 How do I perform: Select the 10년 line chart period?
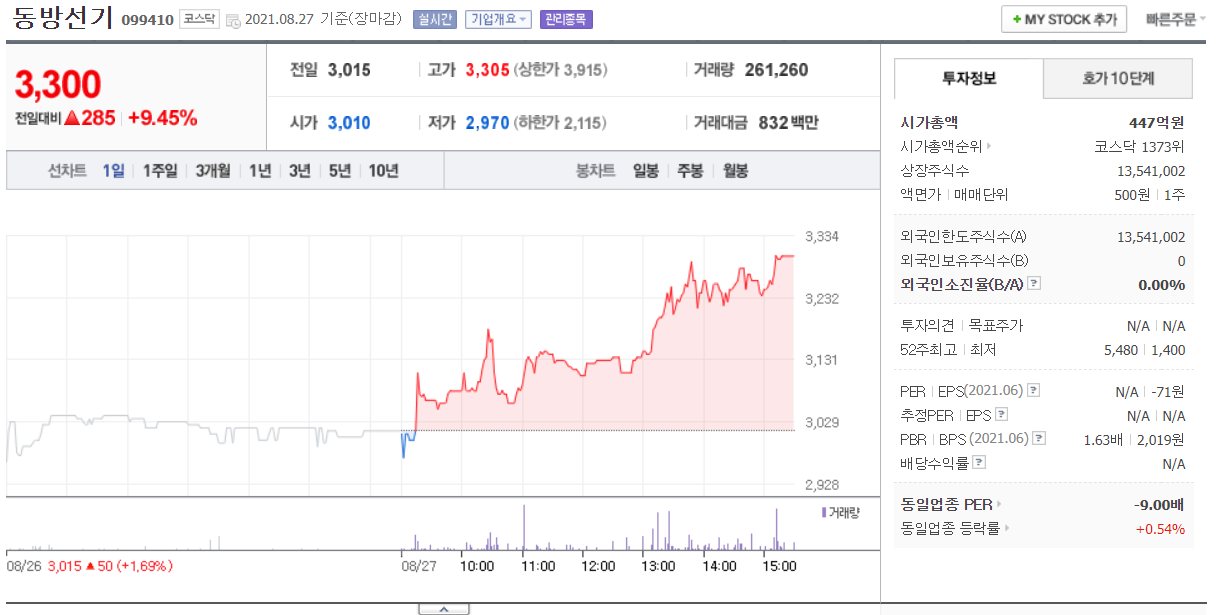[383, 171]
